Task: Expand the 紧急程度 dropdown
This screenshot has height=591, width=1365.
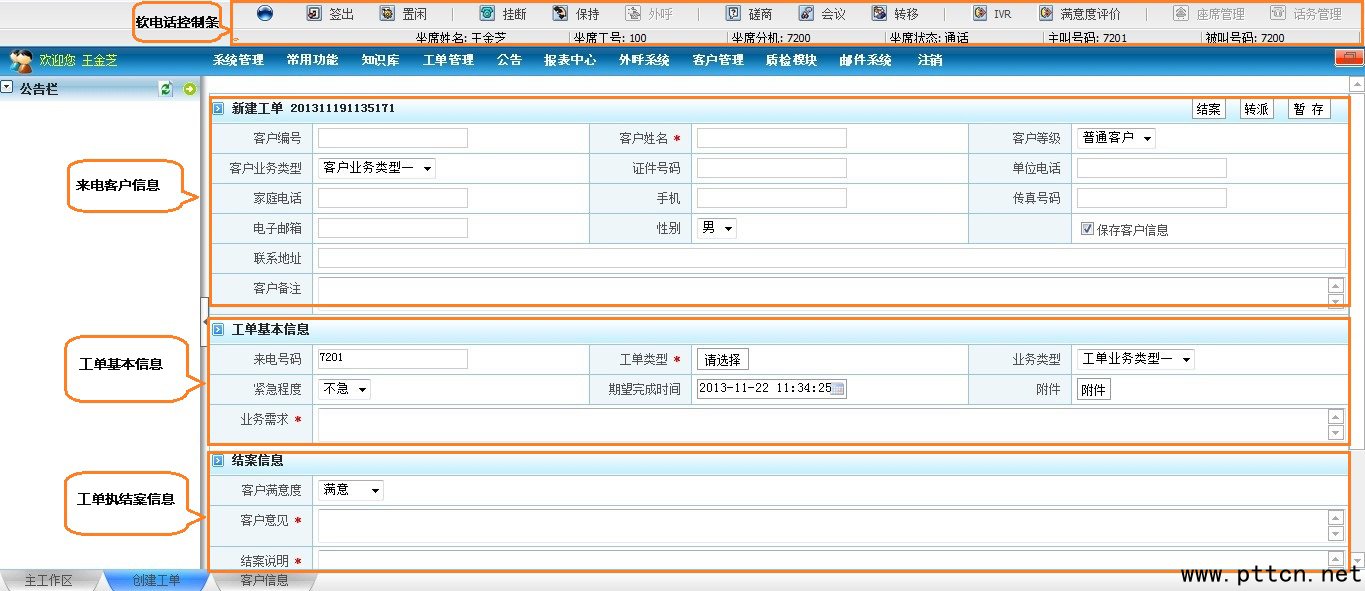Action: (344, 389)
